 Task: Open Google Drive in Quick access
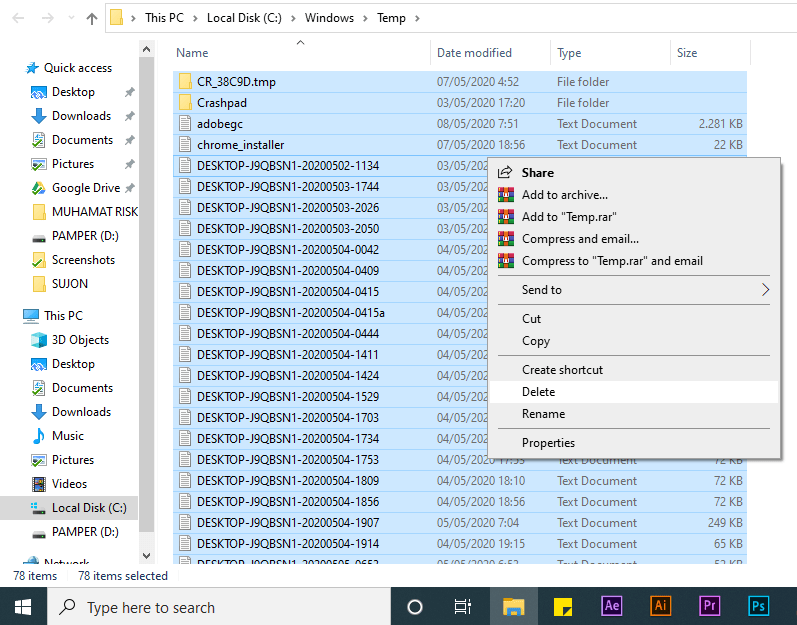(x=85, y=188)
